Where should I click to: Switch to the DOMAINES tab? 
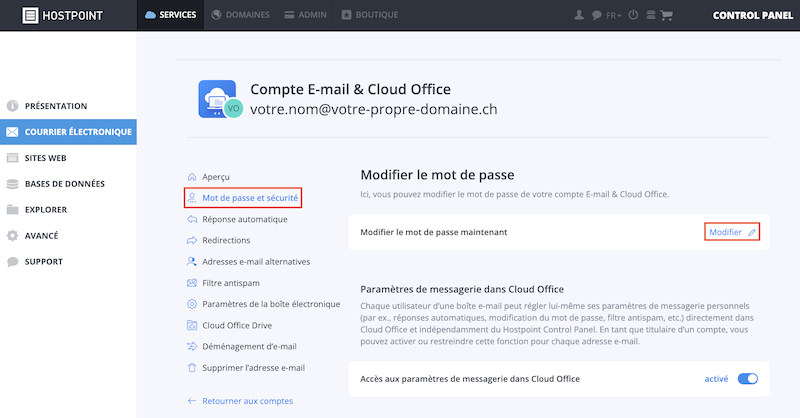(x=240, y=15)
